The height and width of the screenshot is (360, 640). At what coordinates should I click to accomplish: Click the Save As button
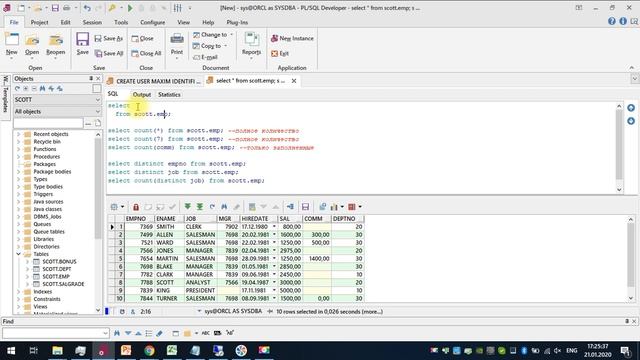(x=109, y=38)
